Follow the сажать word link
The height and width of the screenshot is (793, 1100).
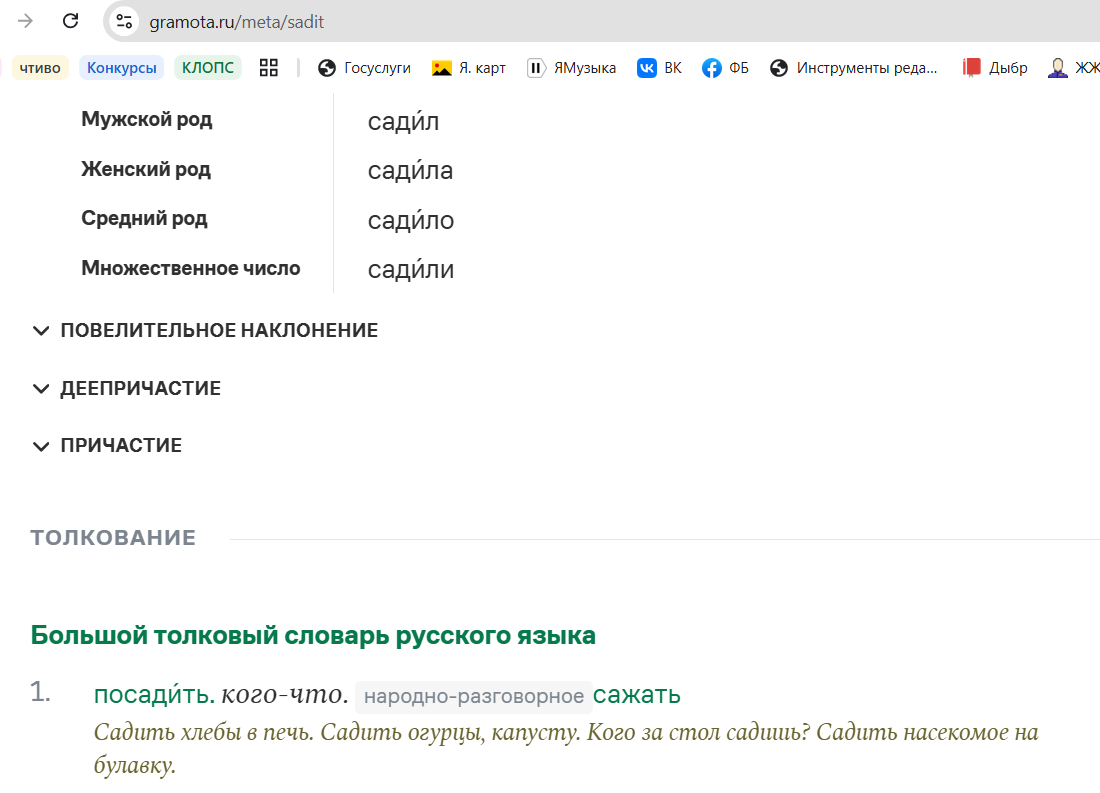[x=637, y=695]
